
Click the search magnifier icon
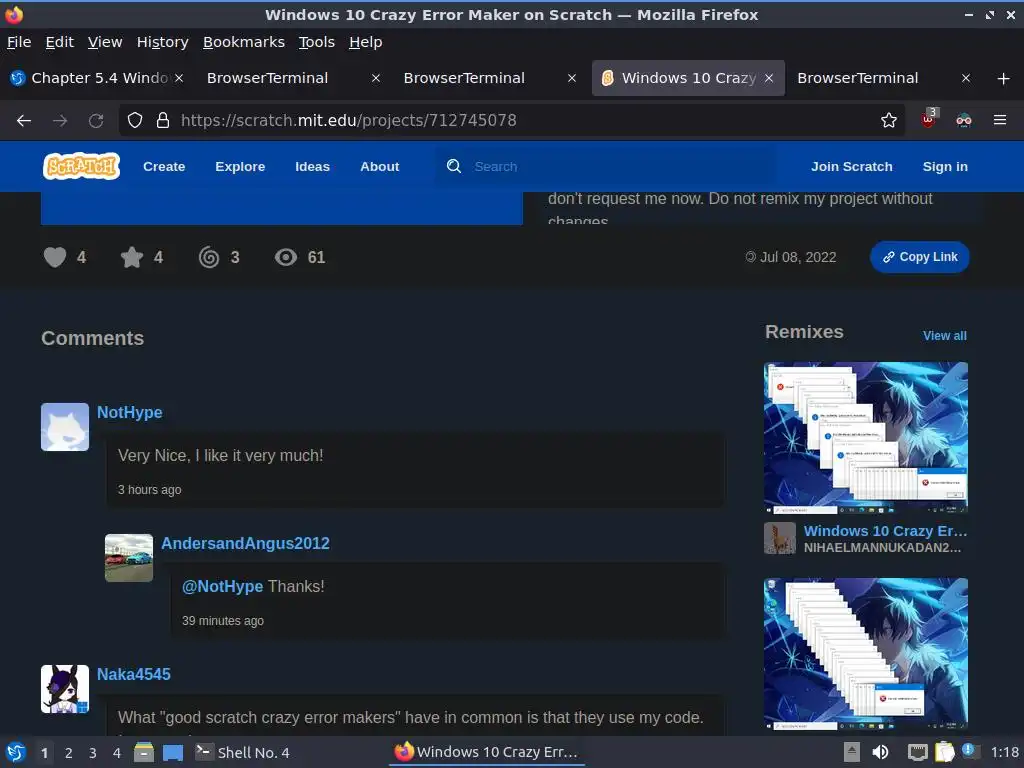click(x=454, y=167)
